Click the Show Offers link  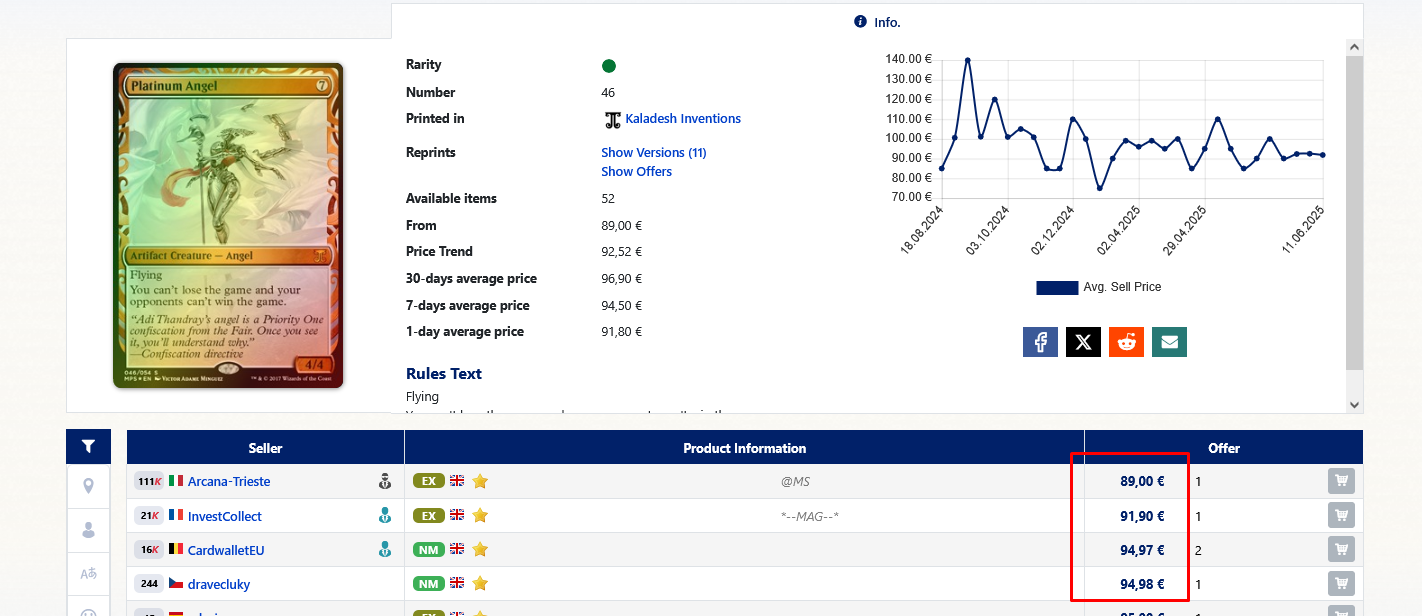pos(636,172)
